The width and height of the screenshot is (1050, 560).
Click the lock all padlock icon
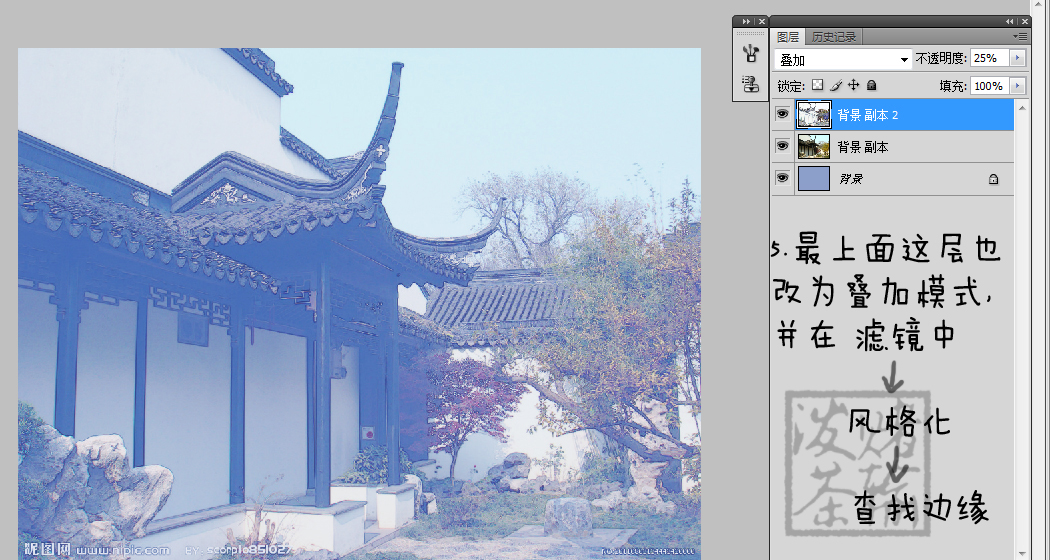pos(871,86)
